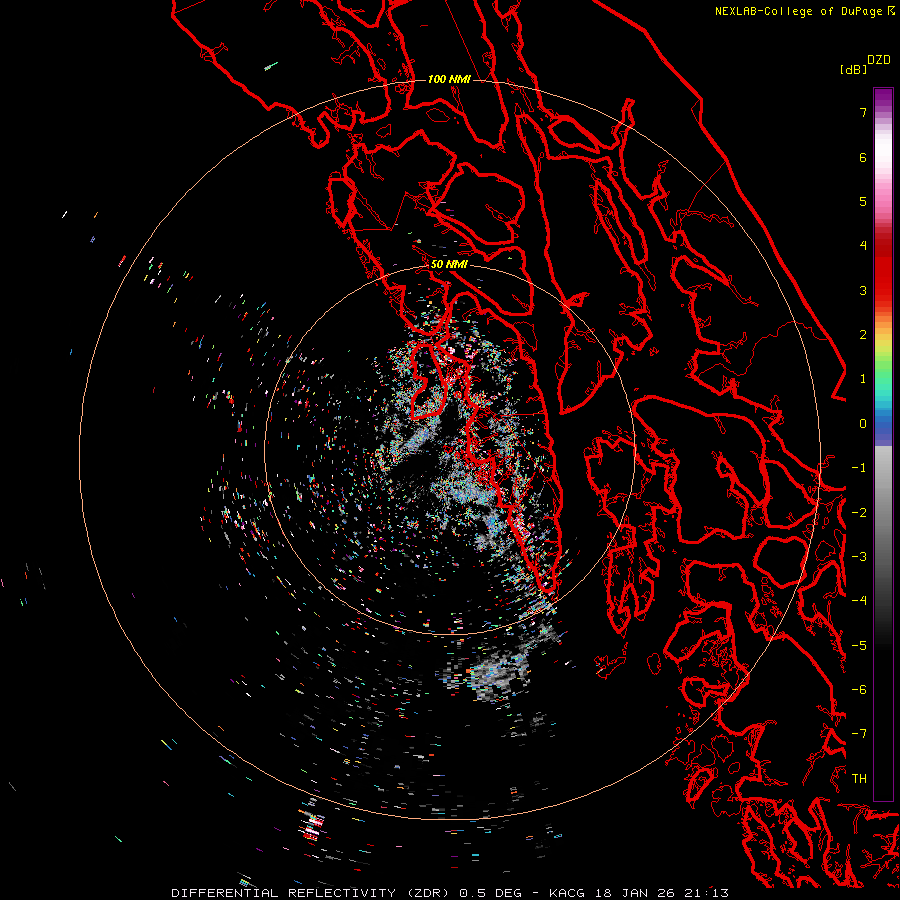Click the 21:13 timestamp in caption
The width and height of the screenshot is (900, 900).
tap(706, 893)
